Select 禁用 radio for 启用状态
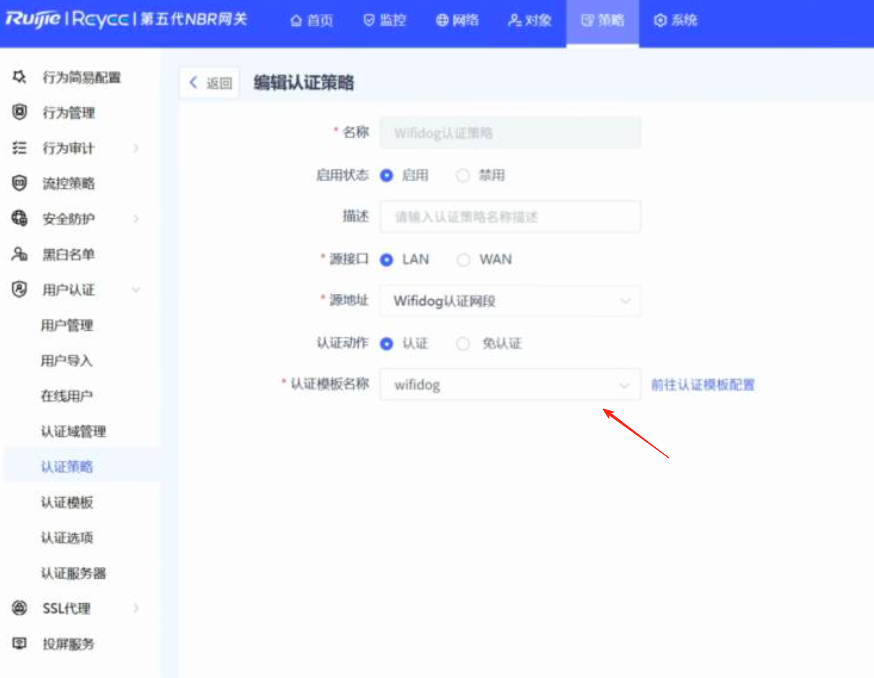The image size is (874, 678). click(x=463, y=175)
